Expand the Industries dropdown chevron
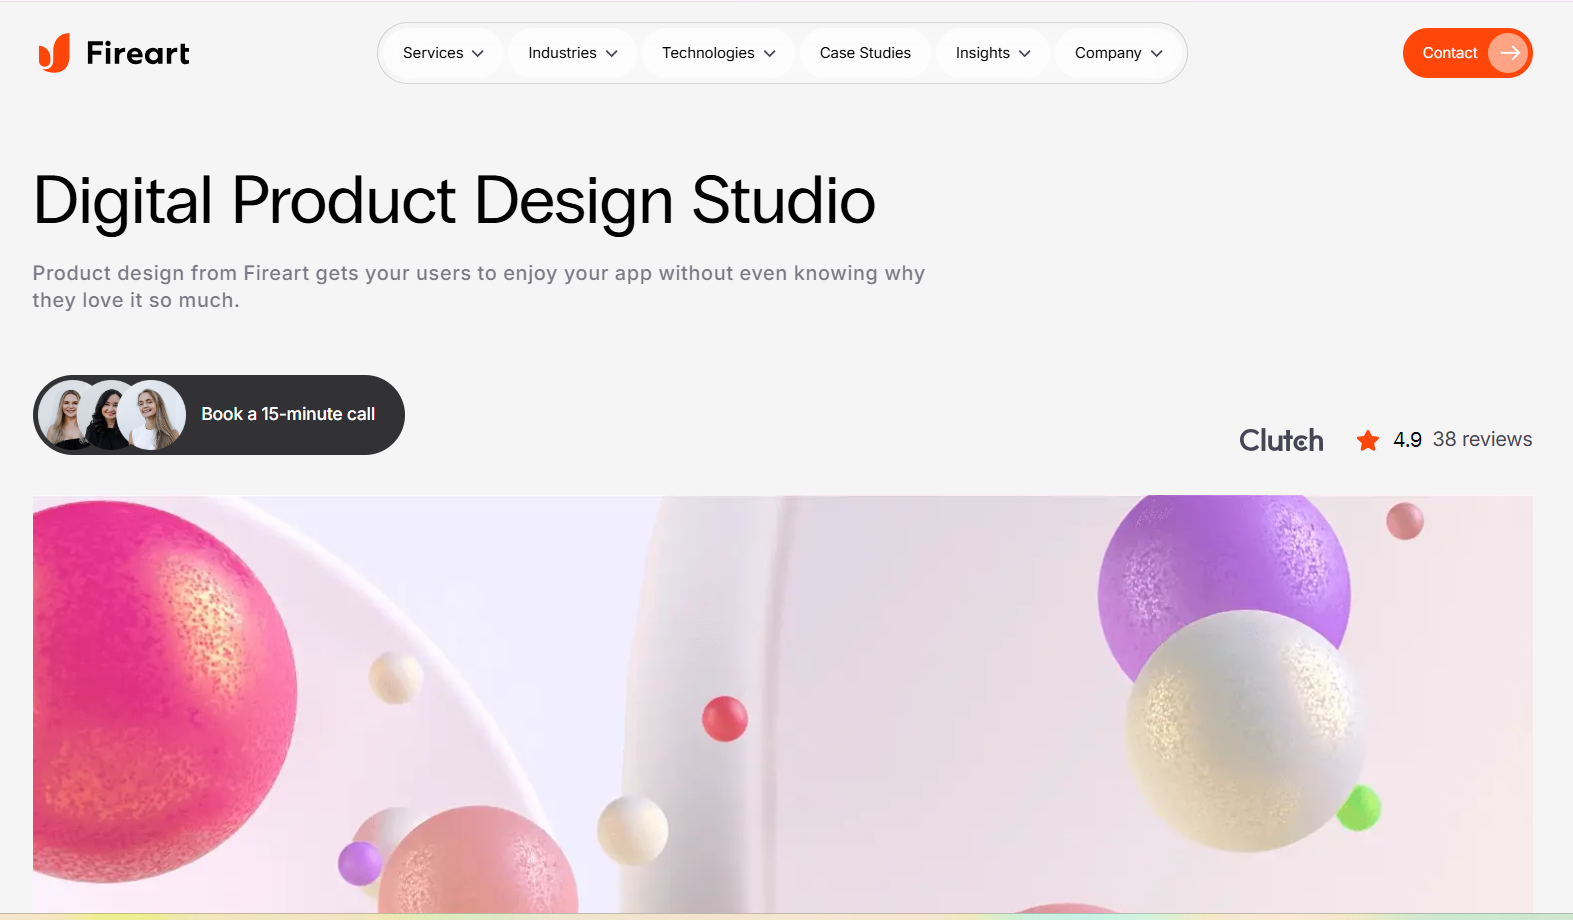 pos(612,54)
